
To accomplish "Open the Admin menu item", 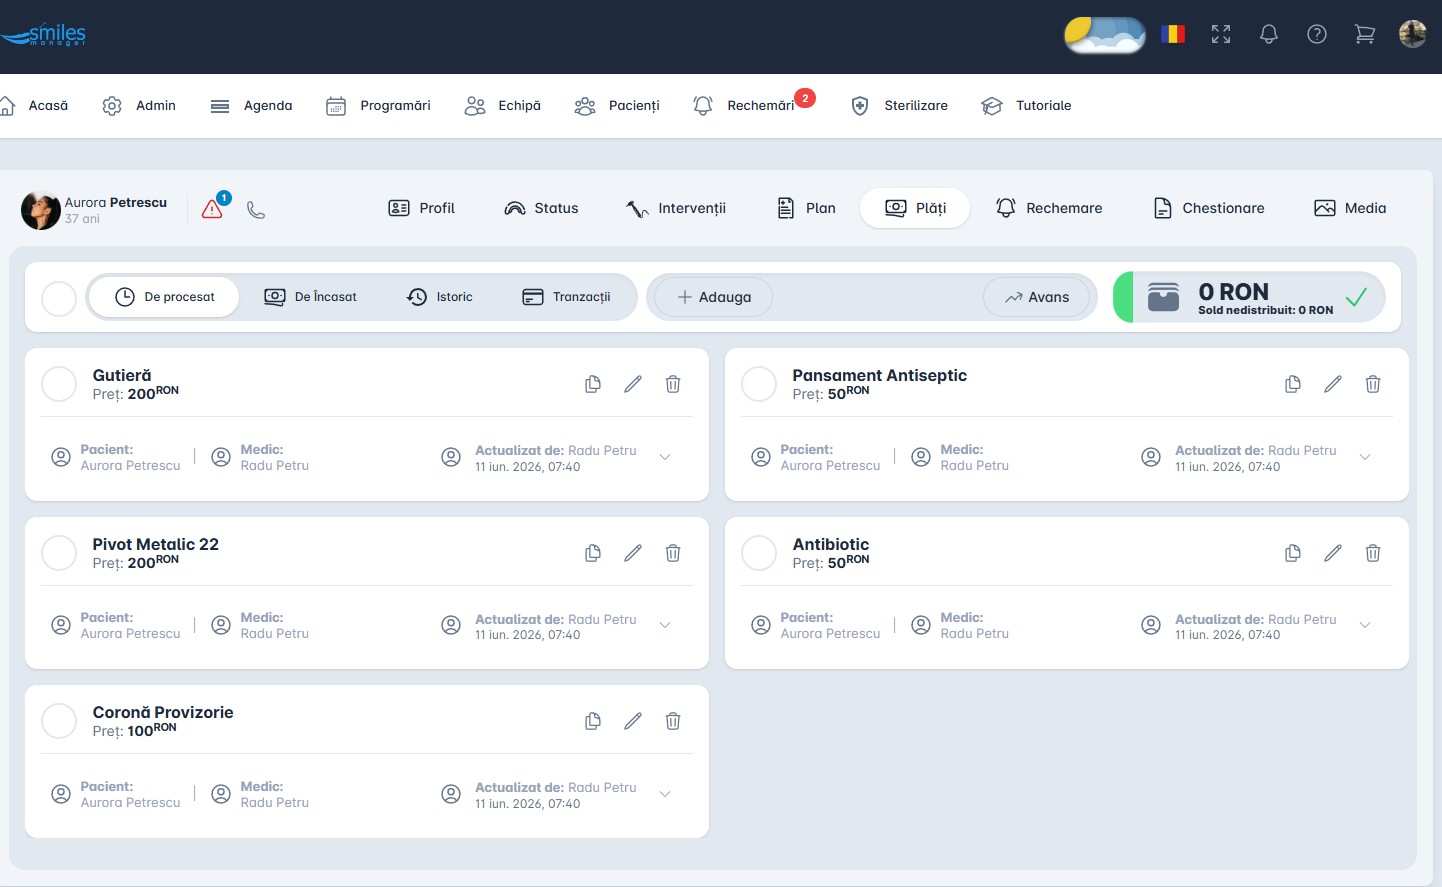I will click(139, 105).
